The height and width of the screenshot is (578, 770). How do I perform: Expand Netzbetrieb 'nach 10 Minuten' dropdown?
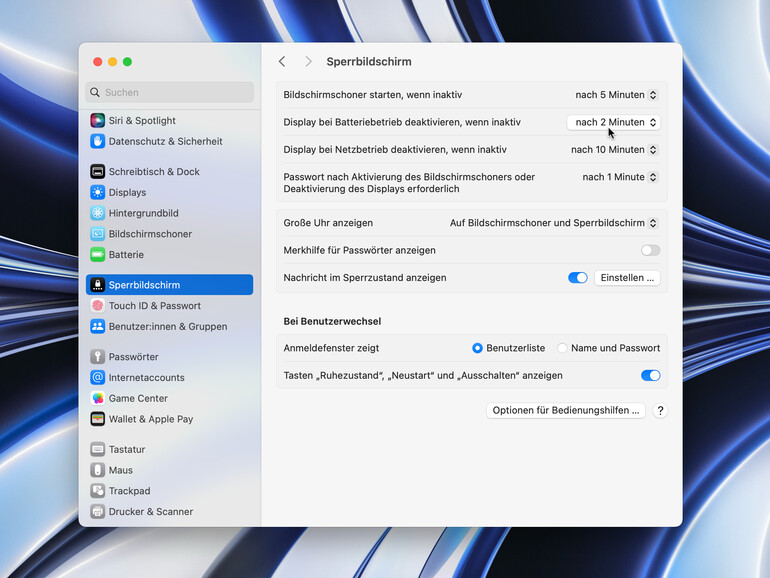pos(614,149)
